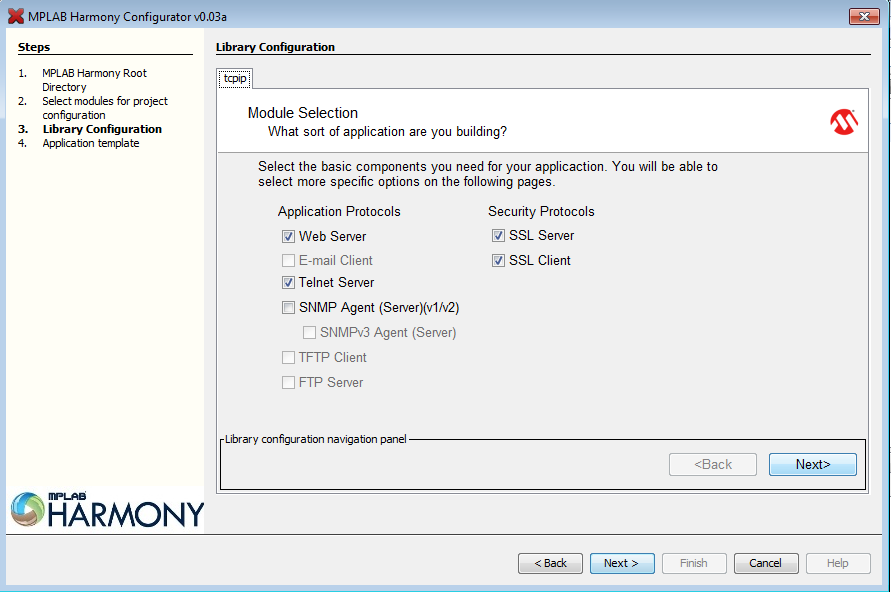Open Help for the wizard
Screen dimensions: 891x592
(838, 563)
